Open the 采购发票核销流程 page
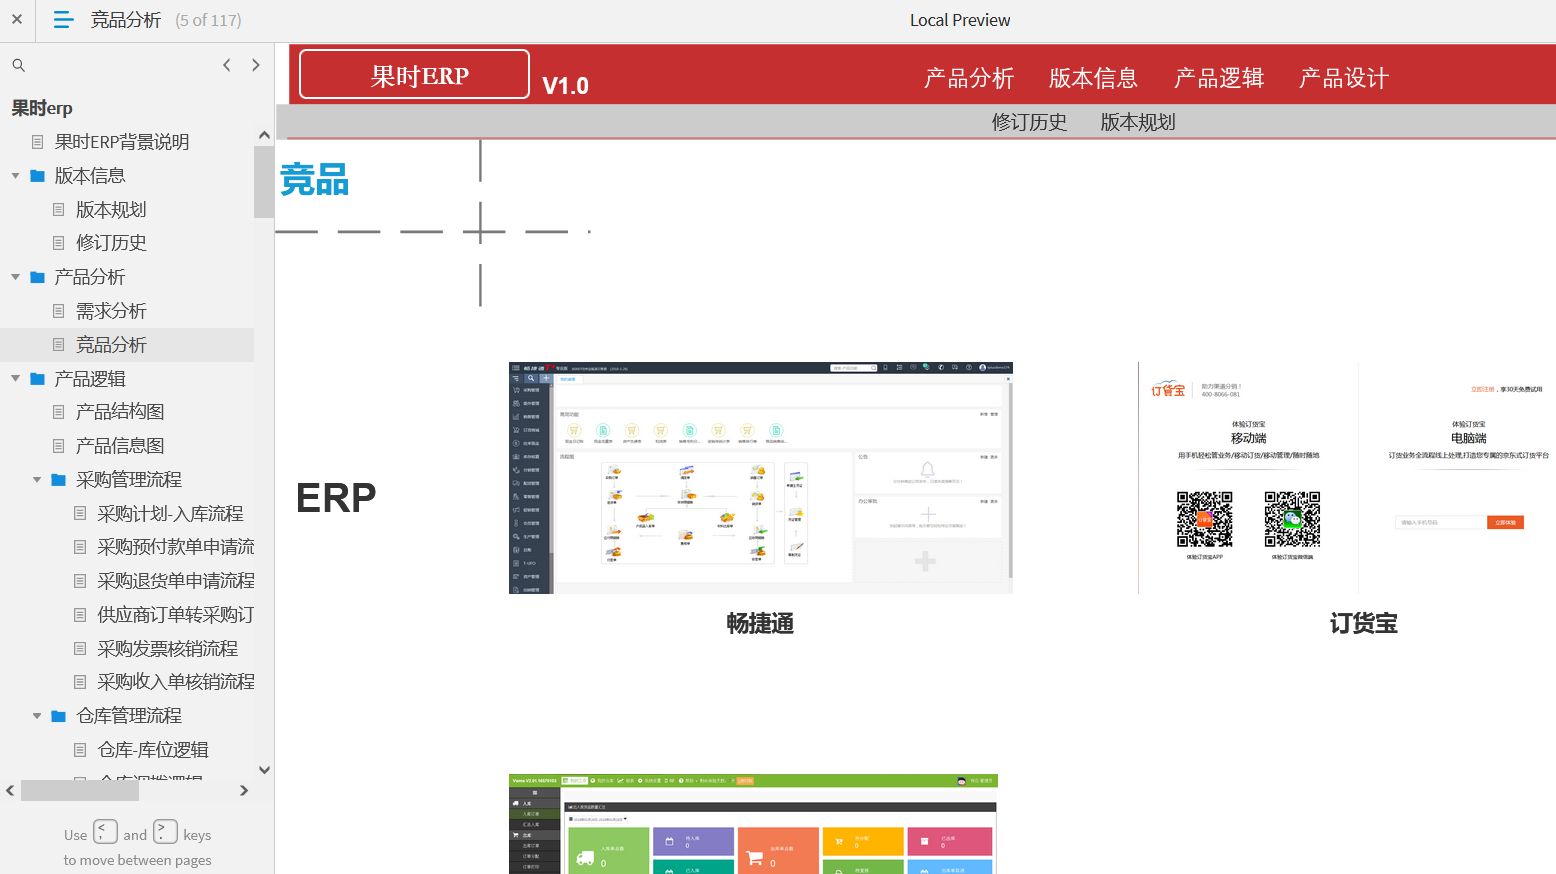 pos(167,649)
